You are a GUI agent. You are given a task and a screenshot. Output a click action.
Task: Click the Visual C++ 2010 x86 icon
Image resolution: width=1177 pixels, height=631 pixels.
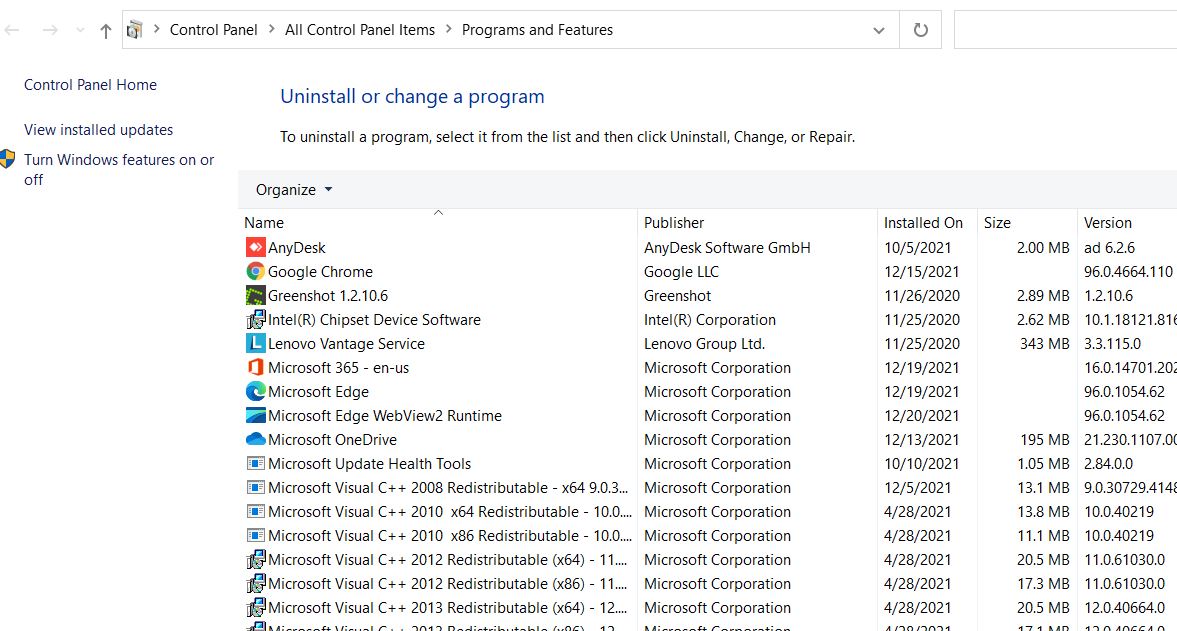click(255, 535)
